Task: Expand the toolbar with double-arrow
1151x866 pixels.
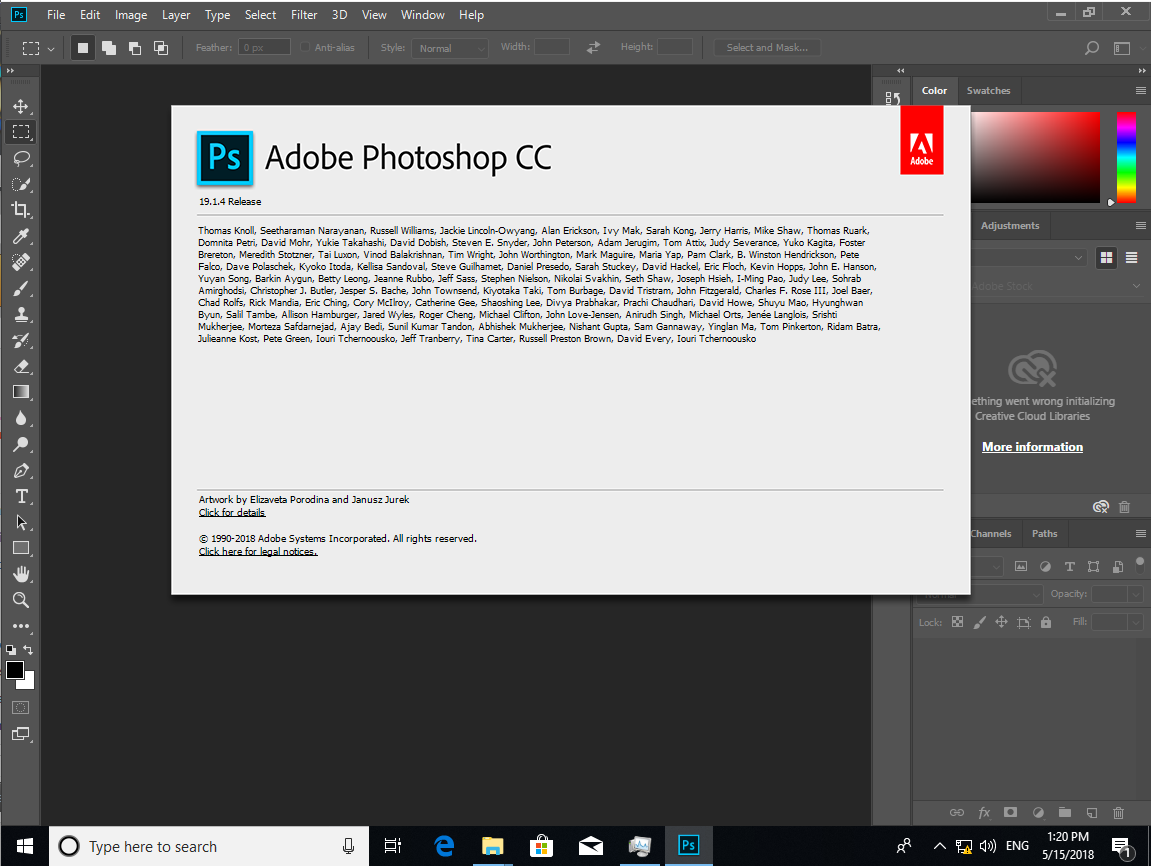Action: pos(10,70)
